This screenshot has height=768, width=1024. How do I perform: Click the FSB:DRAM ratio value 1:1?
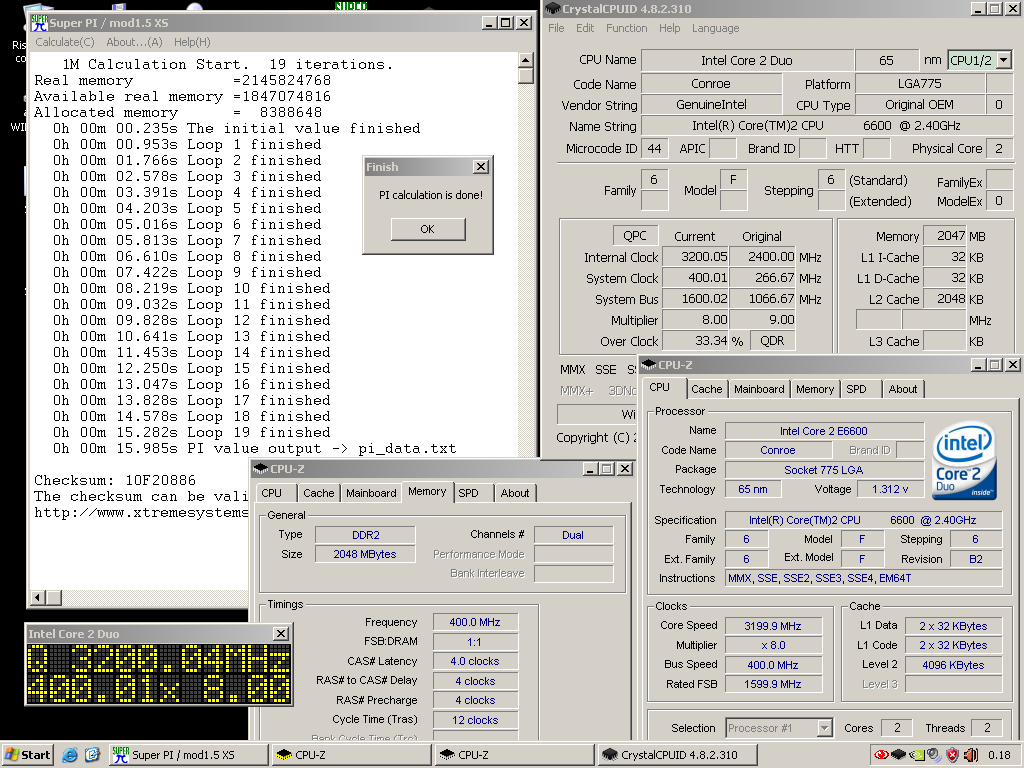[x=475, y=641]
